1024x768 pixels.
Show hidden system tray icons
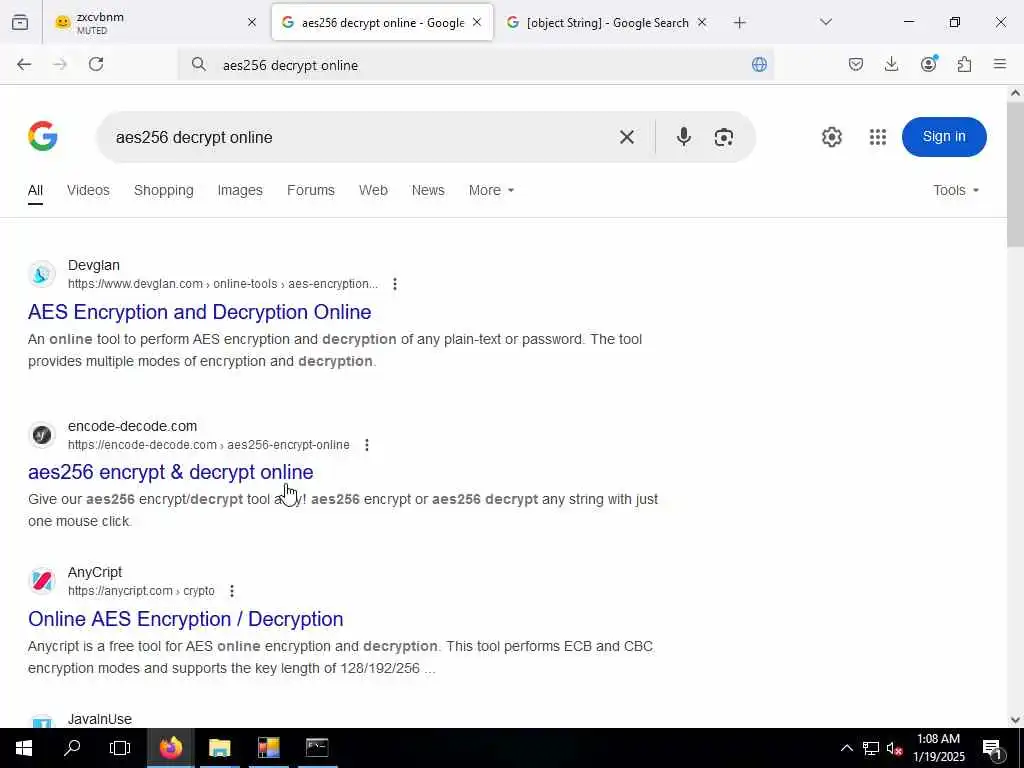846,748
